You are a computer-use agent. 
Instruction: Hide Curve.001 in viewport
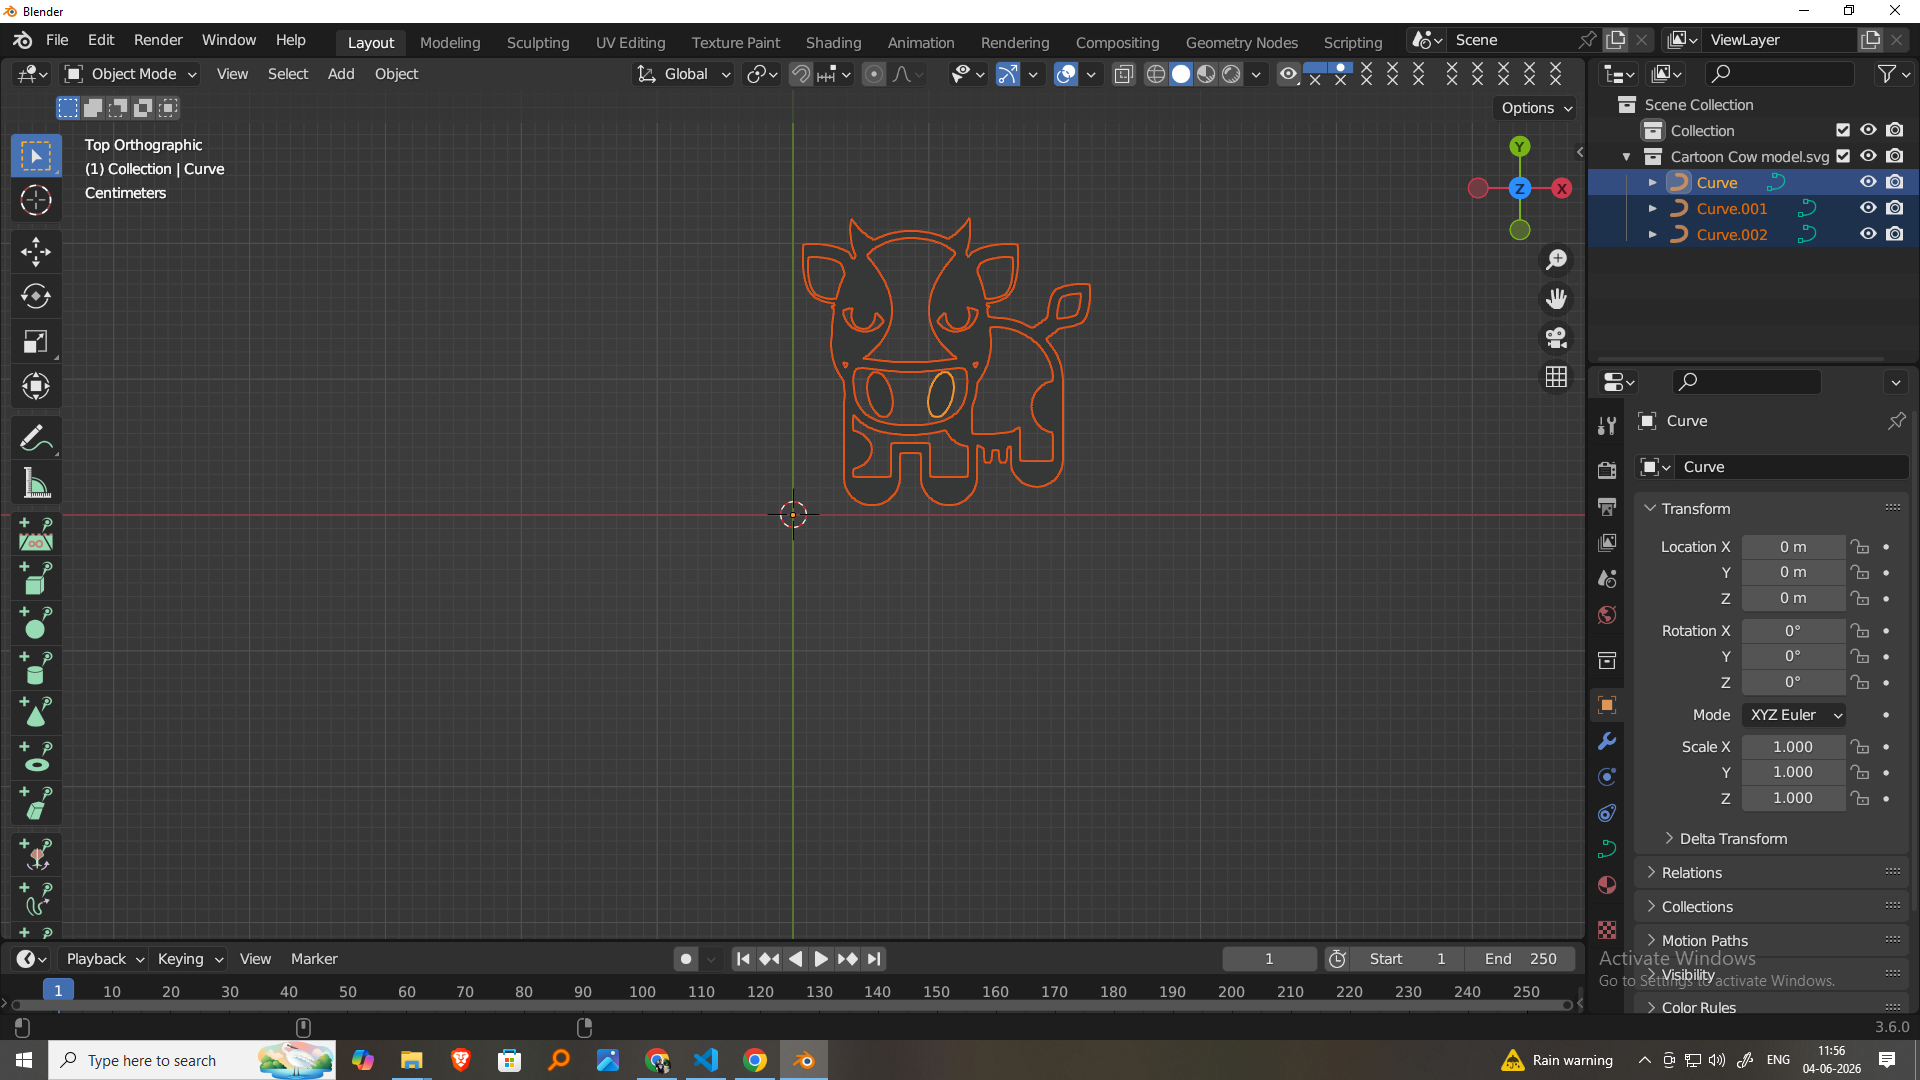pyautogui.click(x=1867, y=208)
